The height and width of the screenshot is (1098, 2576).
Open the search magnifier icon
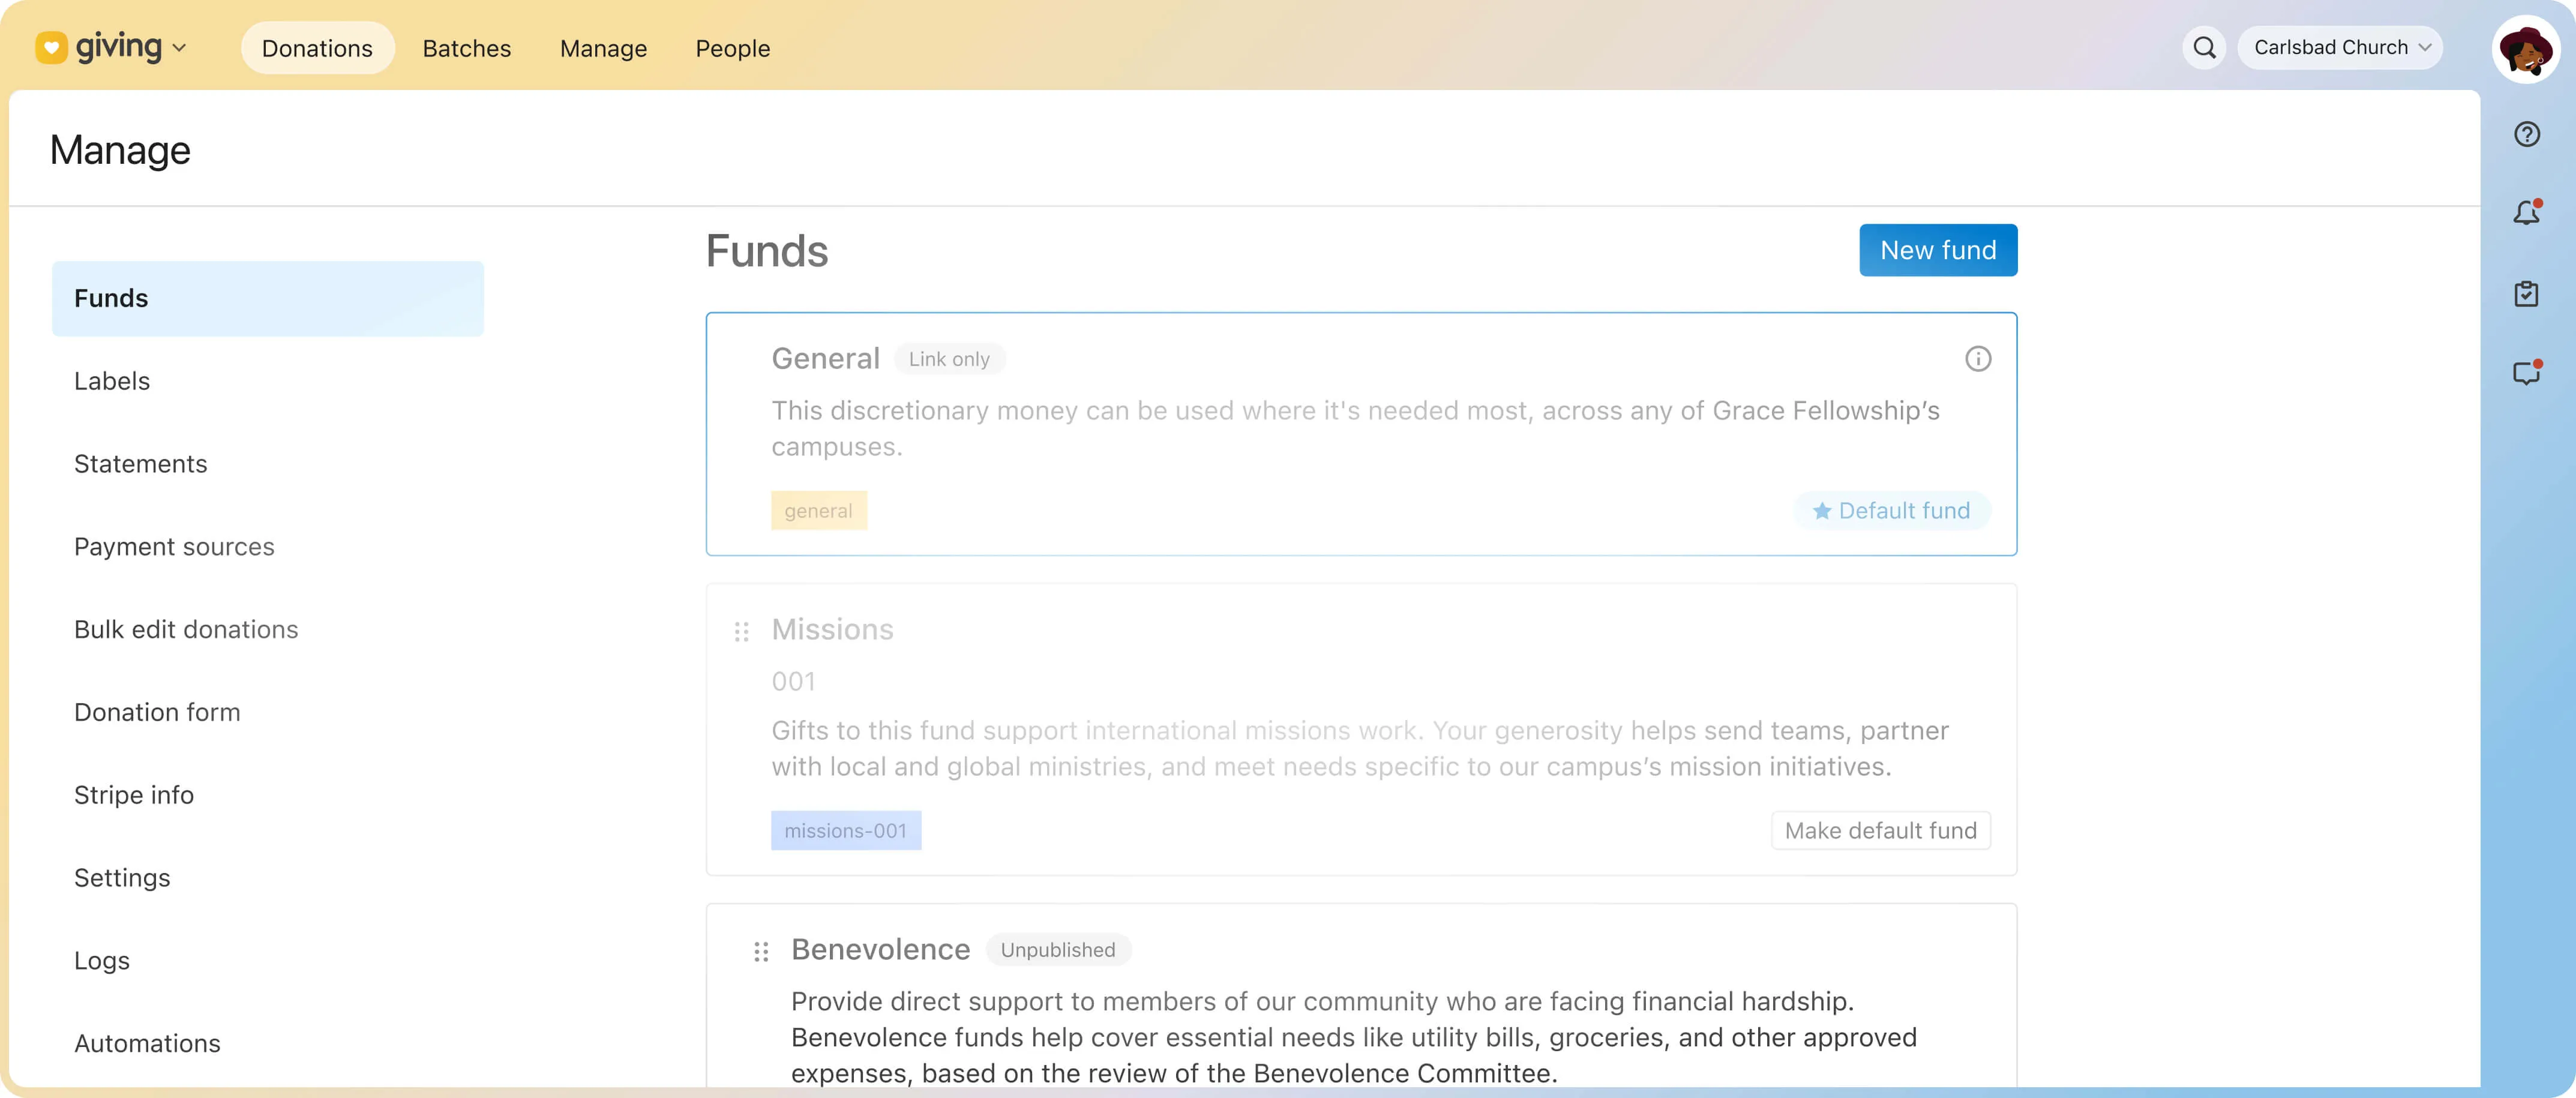[x=2204, y=47]
